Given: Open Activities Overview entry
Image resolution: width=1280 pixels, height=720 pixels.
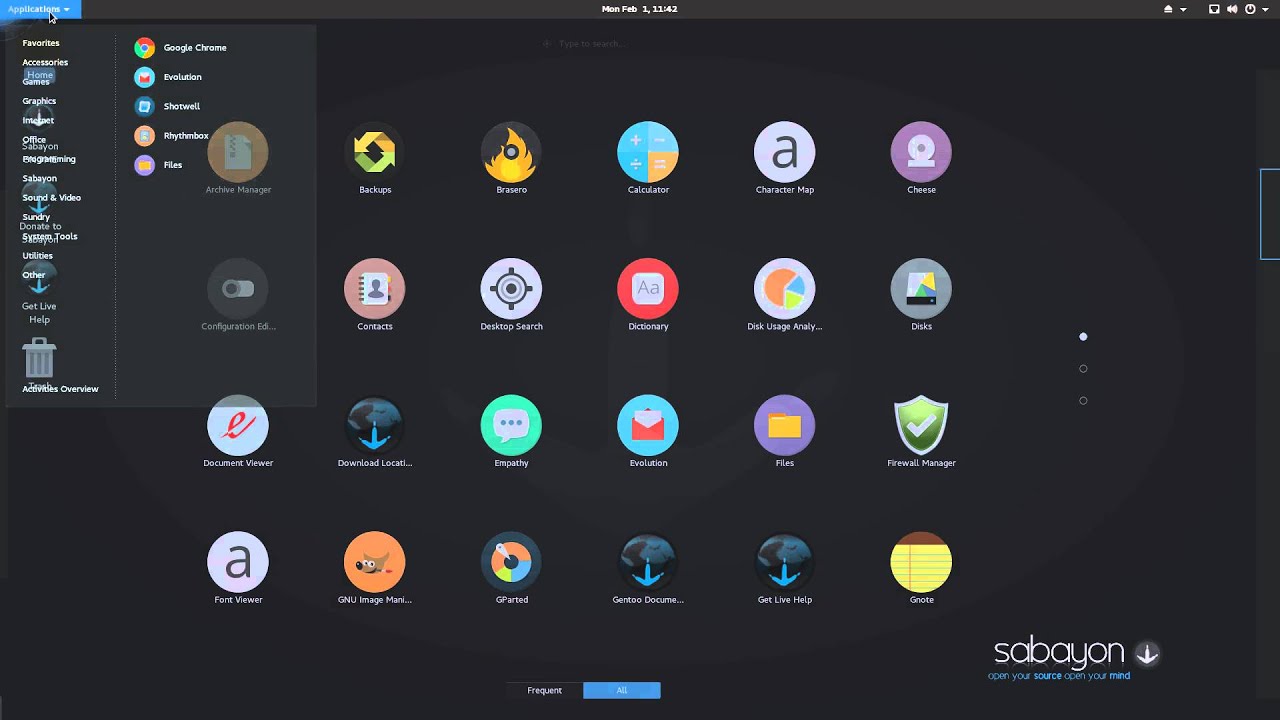Looking at the screenshot, I should point(60,389).
